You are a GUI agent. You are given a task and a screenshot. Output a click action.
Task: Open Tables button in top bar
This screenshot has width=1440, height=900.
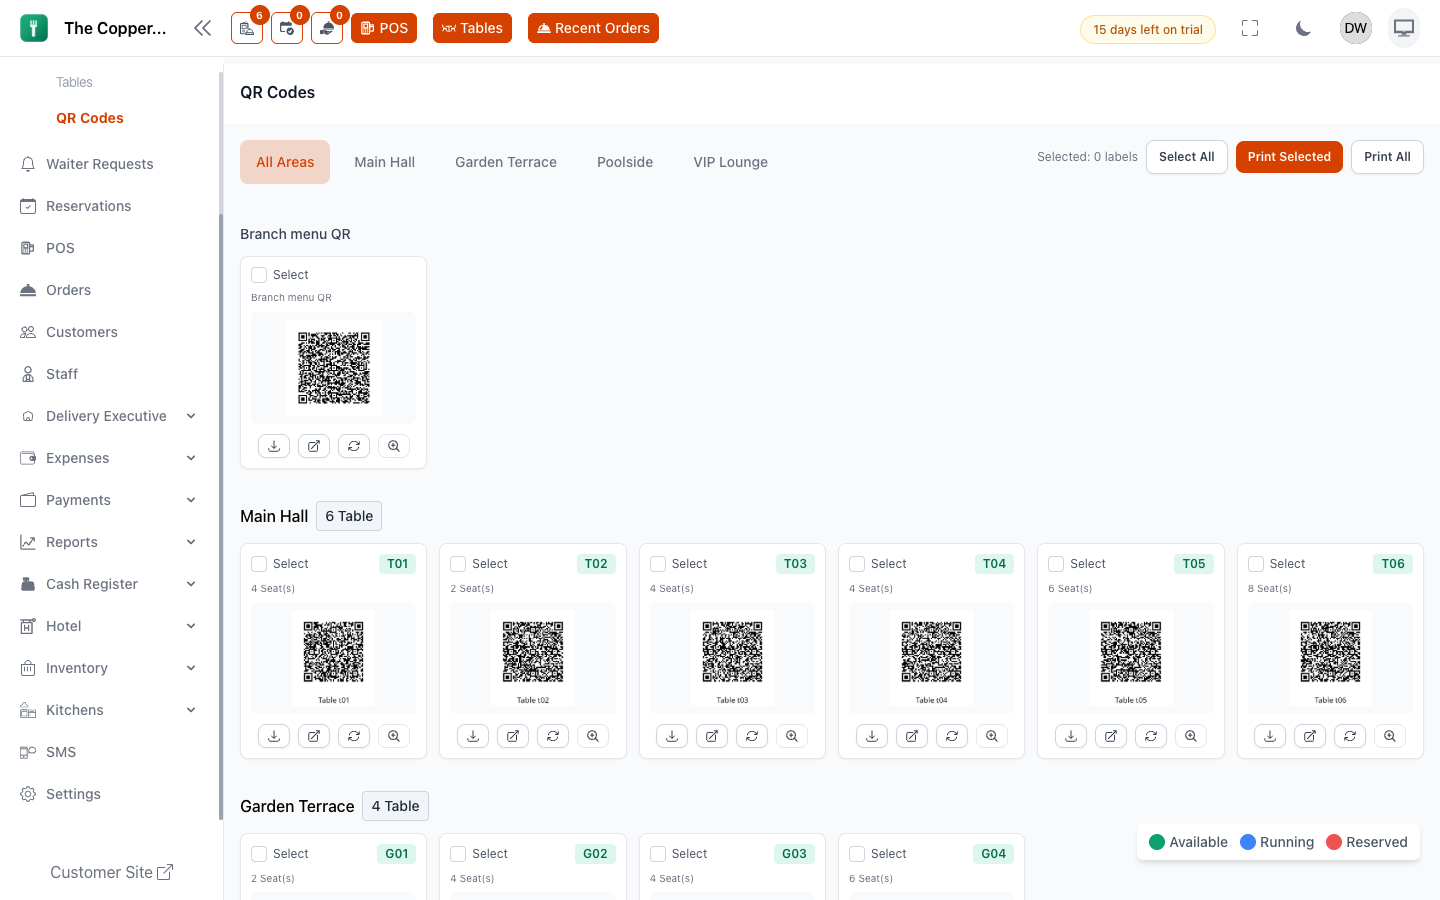tap(472, 28)
